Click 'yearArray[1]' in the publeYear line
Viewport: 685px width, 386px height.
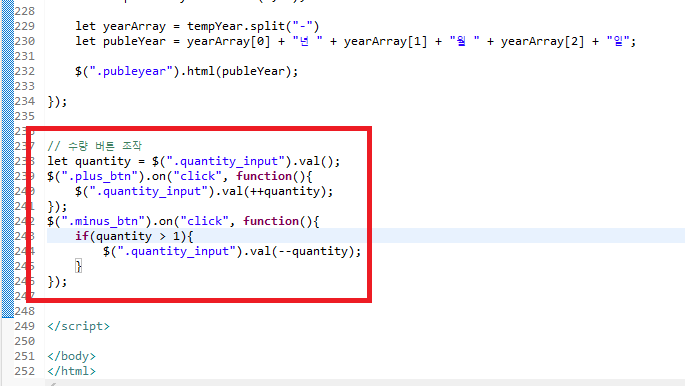(x=385, y=41)
